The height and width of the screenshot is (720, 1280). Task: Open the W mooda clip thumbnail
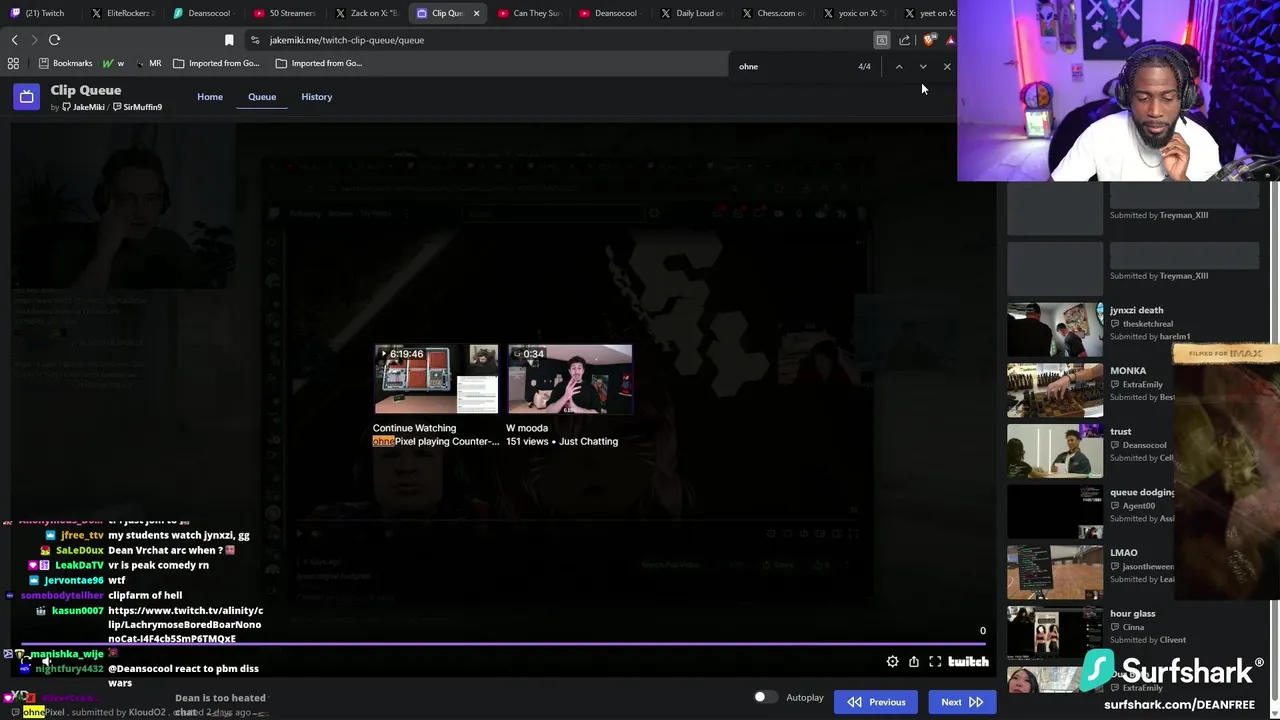(570, 379)
